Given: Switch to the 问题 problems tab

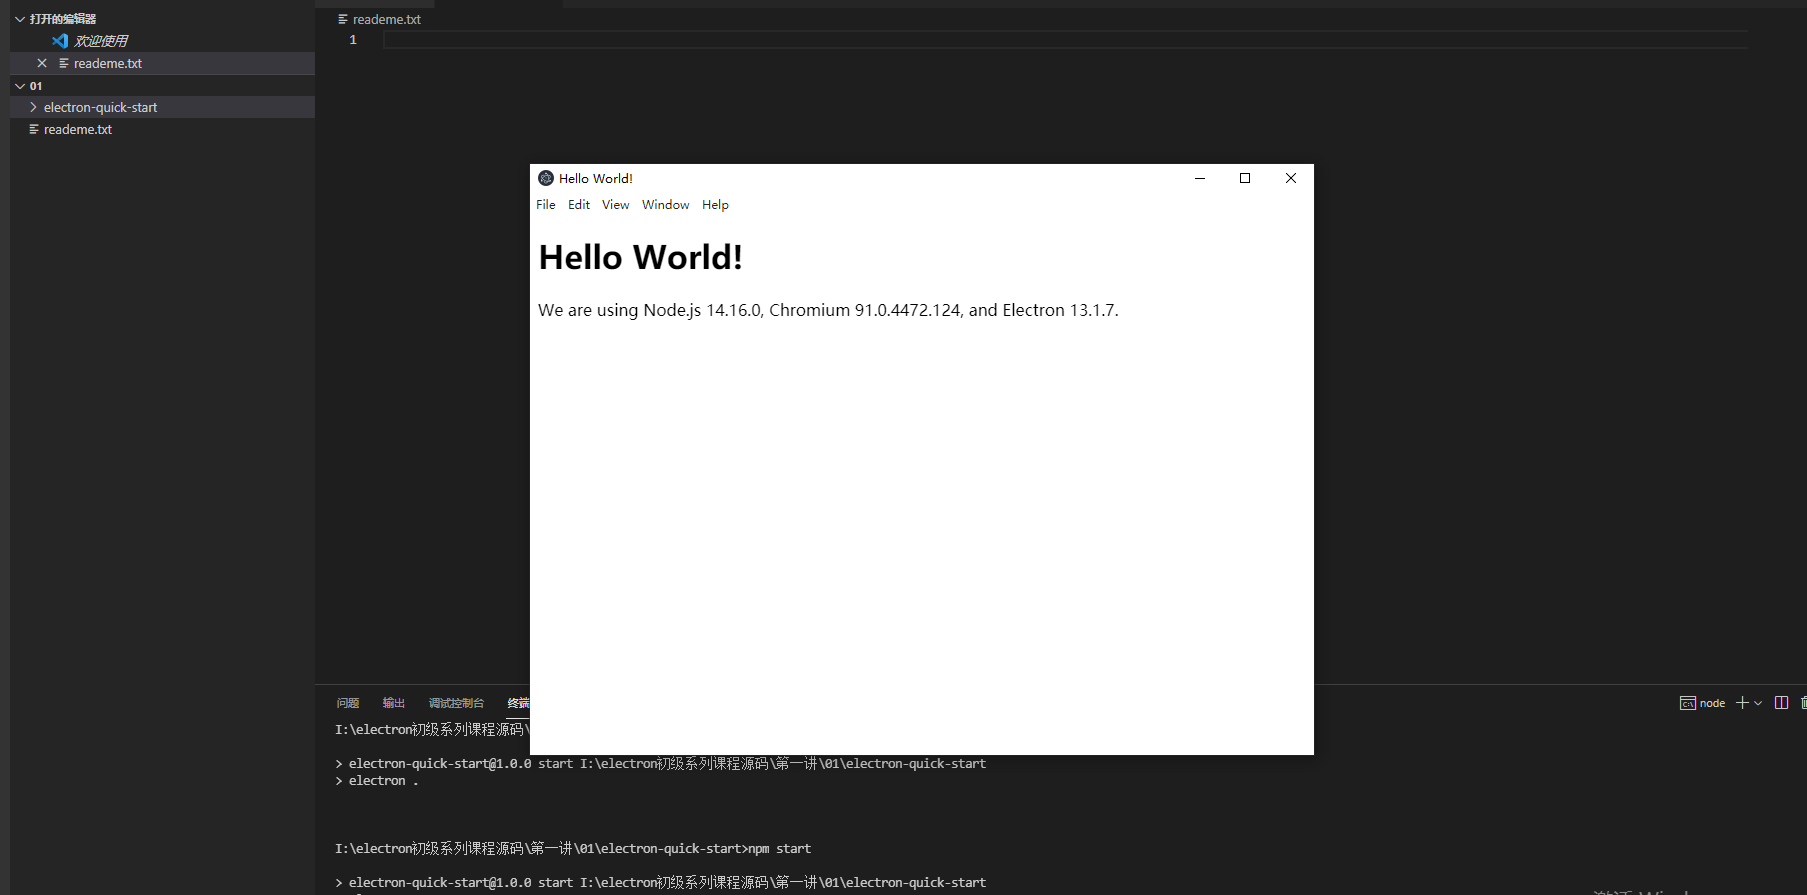Looking at the screenshot, I should pos(348,703).
